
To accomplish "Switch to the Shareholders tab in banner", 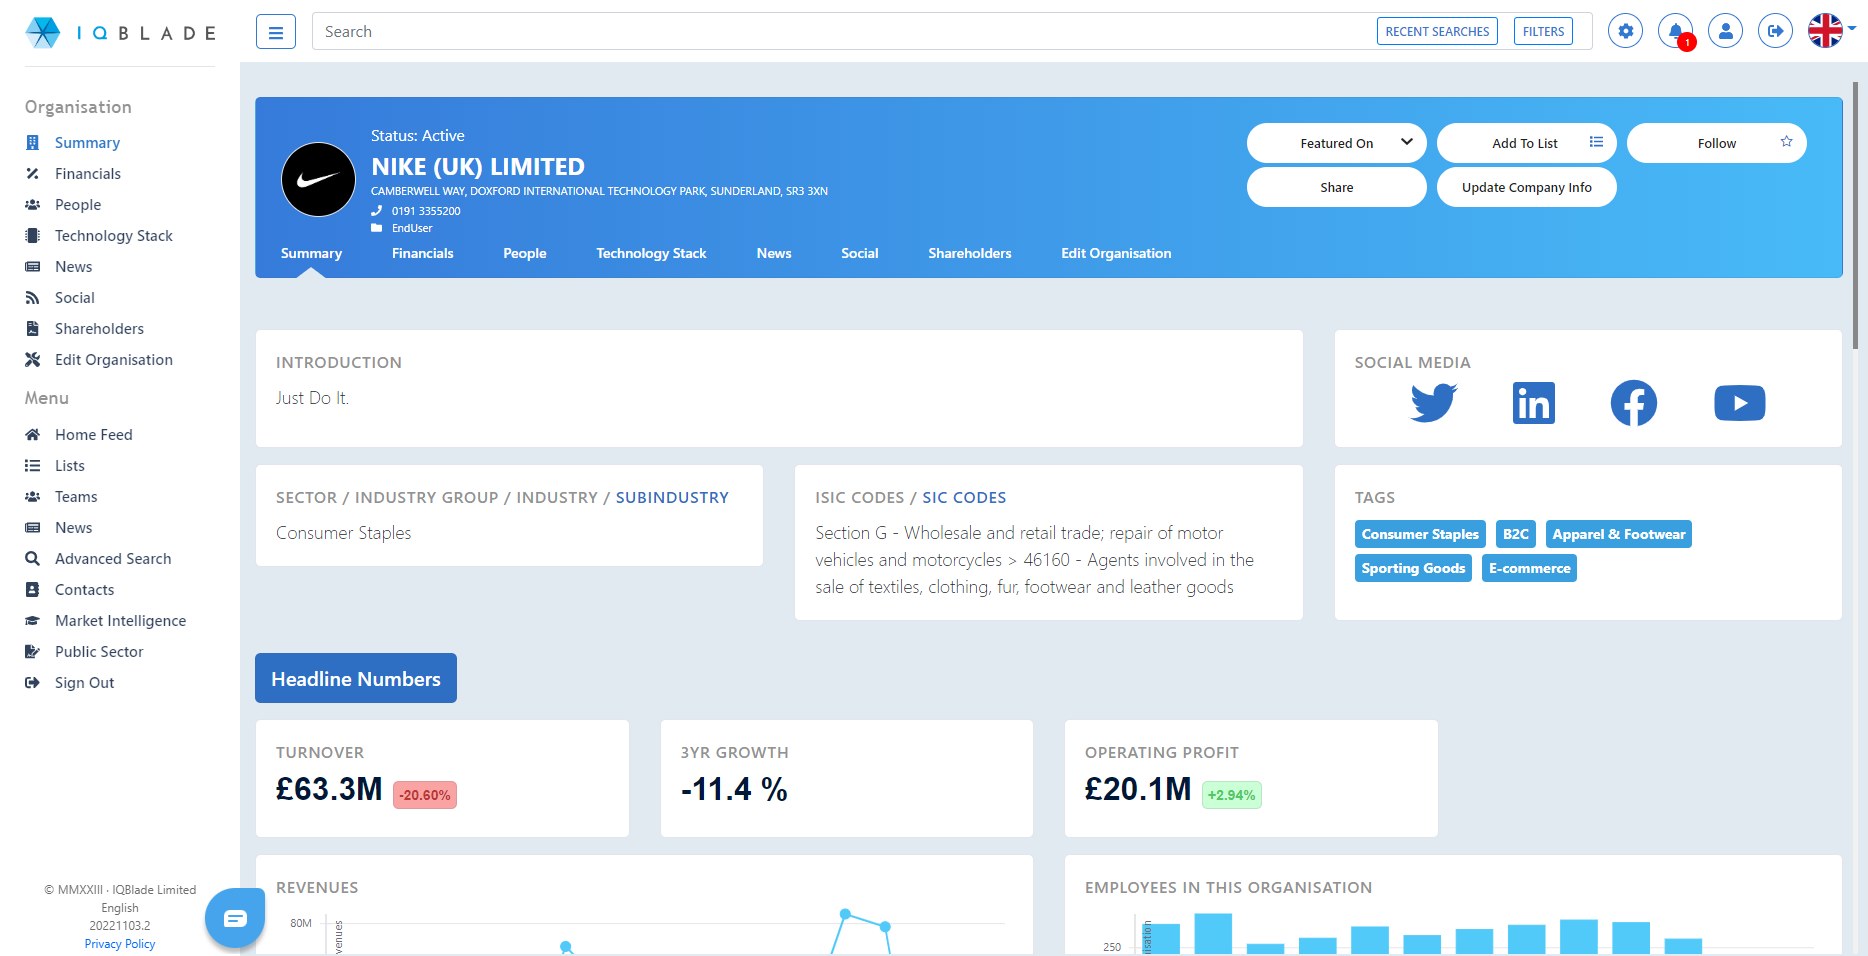I will click(969, 253).
